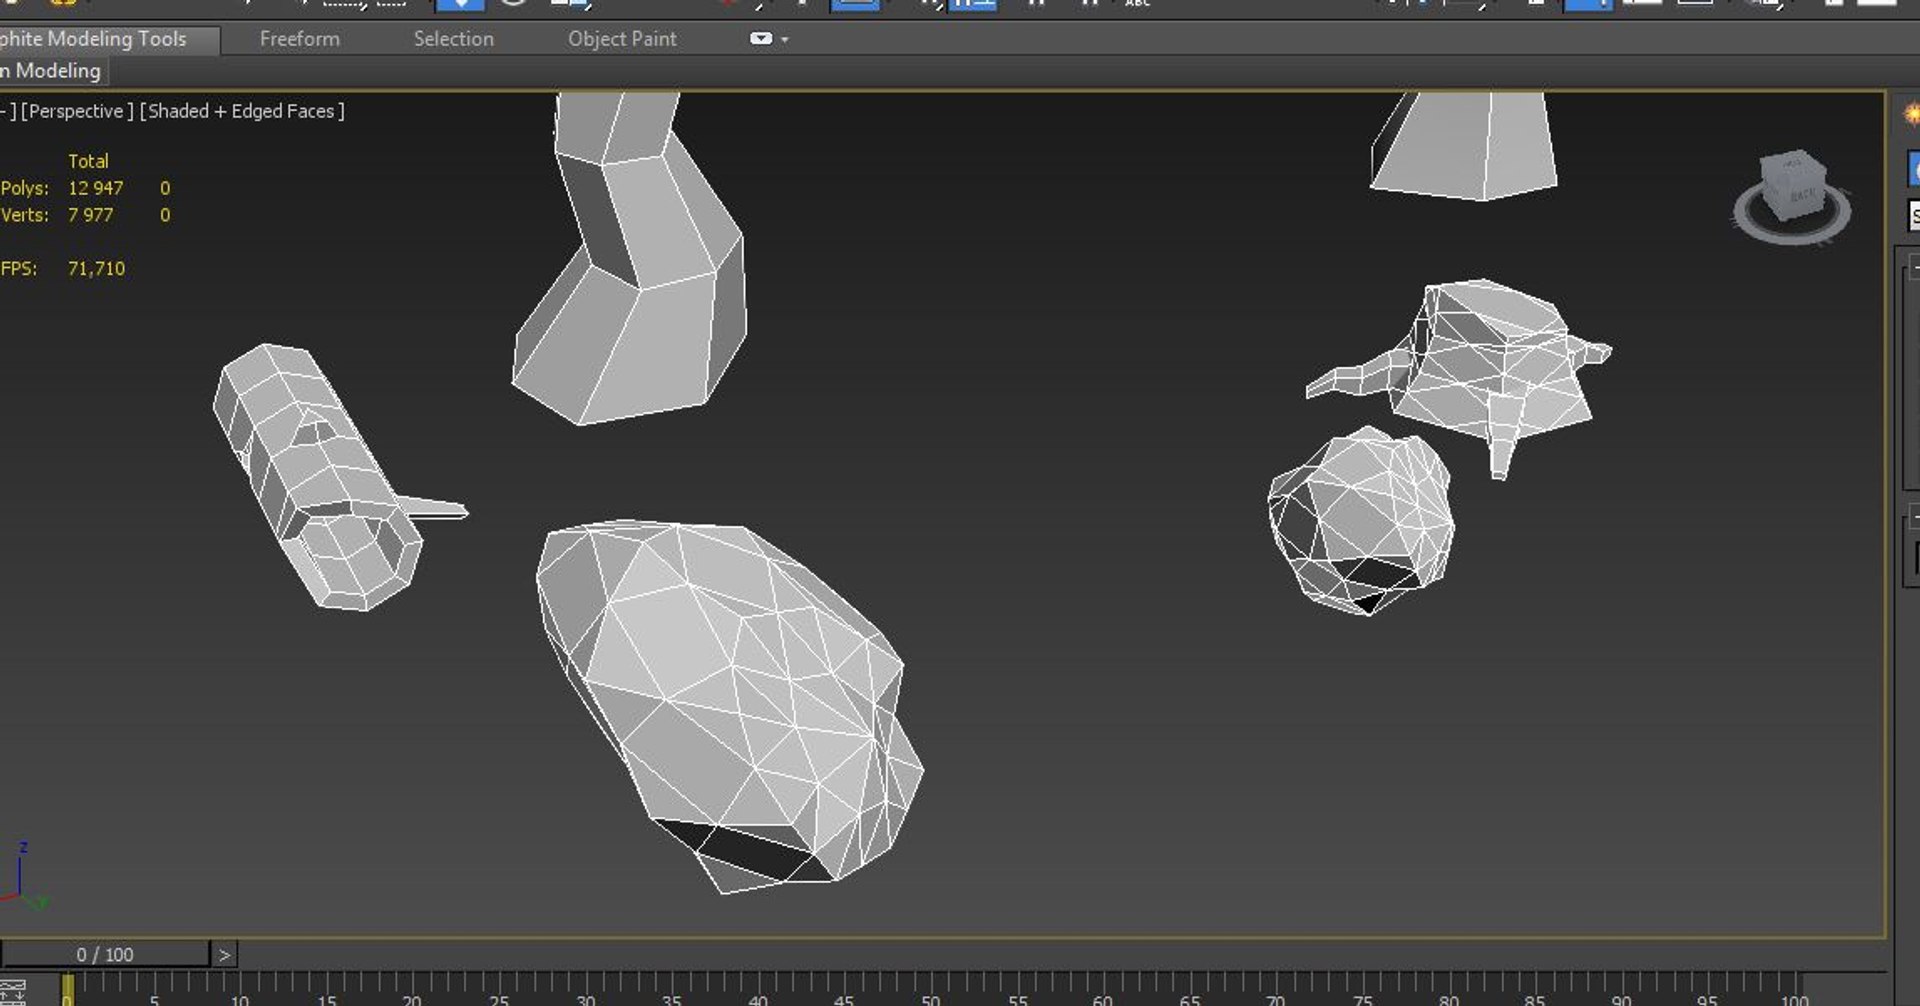Click the yellow frame 0 marker on the track bar
This screenshot has width=1920, height=1006.
click(x=67, y=990)
